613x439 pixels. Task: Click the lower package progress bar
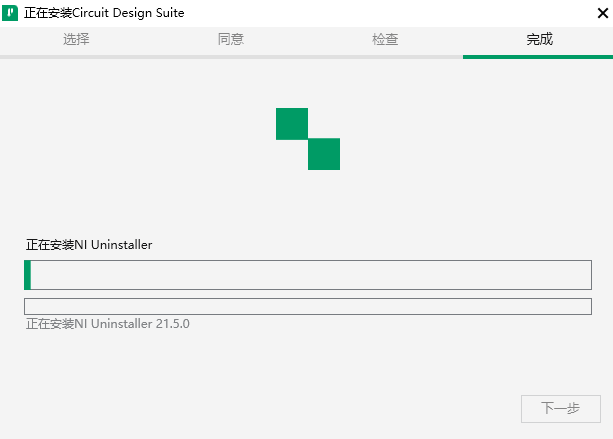tap(308, 306)
